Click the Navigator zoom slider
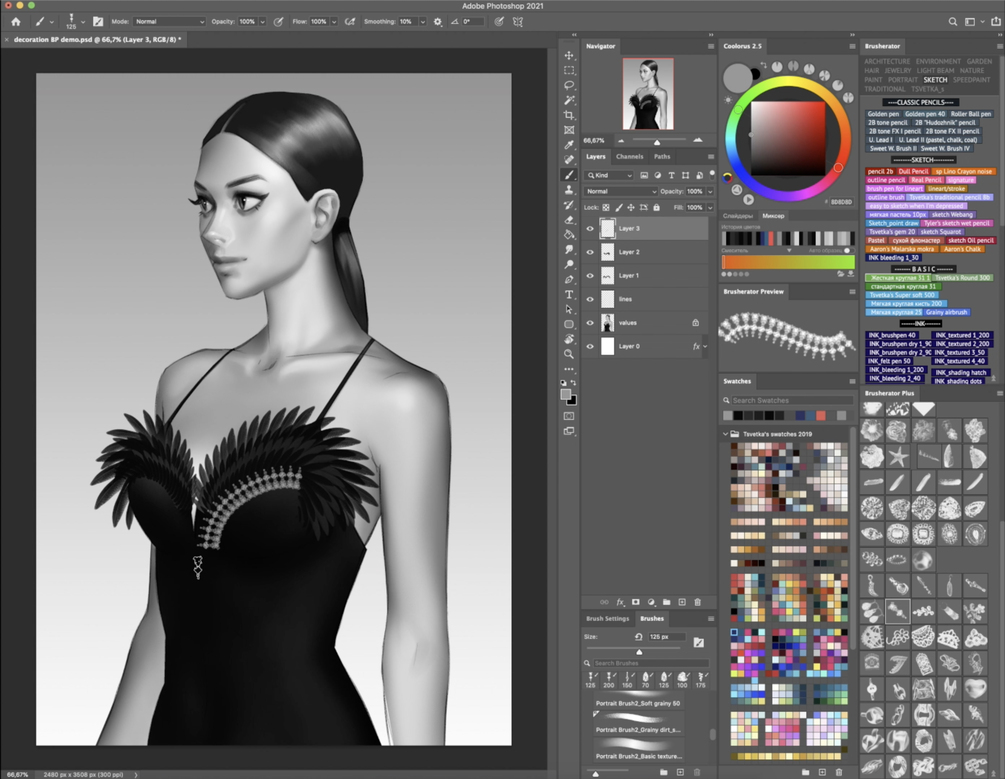This screenshot has height=779, width=1005. coord(658,140)
